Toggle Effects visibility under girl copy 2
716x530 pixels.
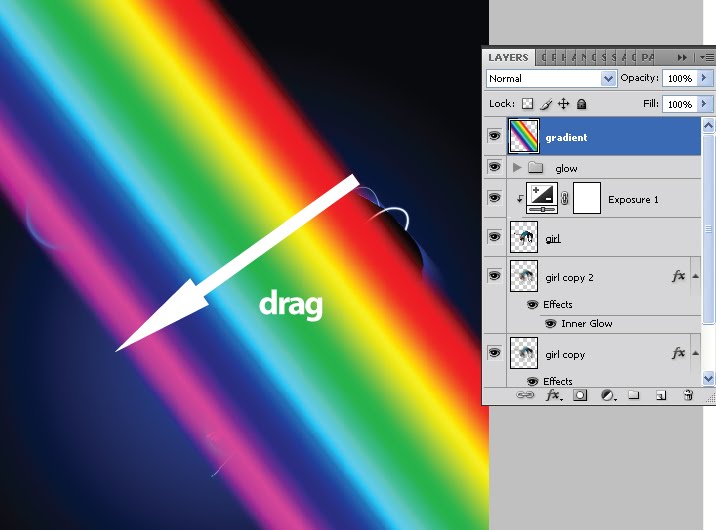click(532, 304)
